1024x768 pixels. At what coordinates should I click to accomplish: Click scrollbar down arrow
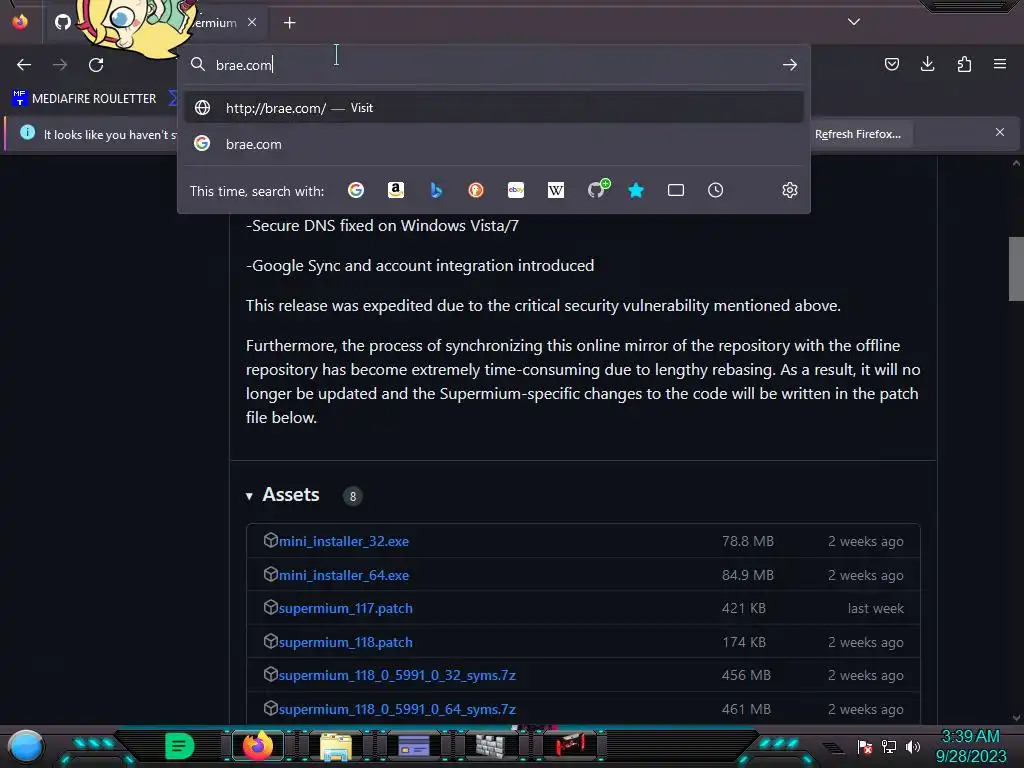click(x=1016, y=718)
